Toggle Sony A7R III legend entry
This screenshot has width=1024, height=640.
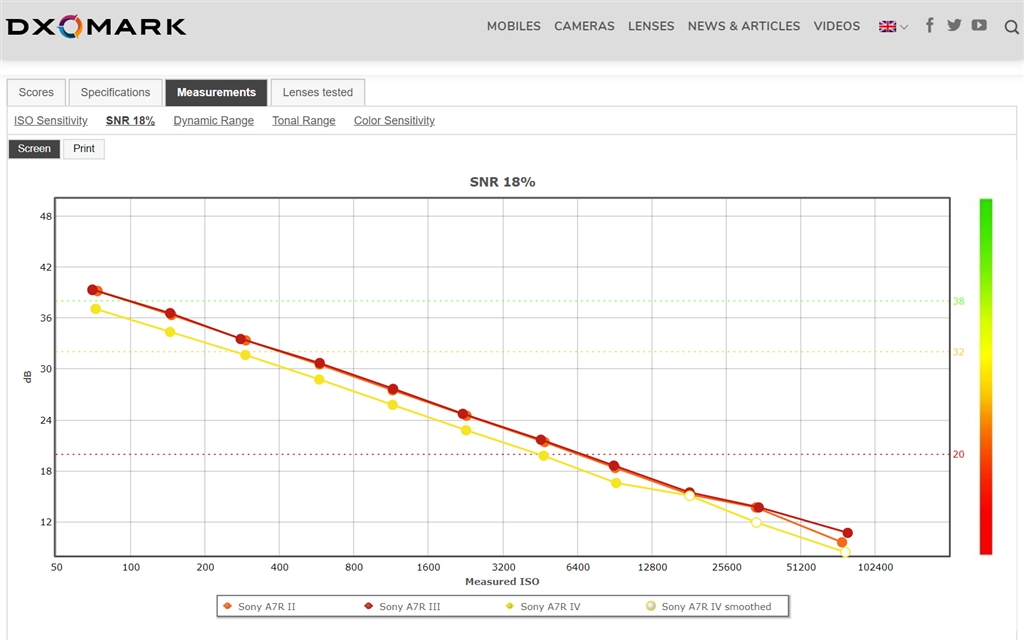[402, 606]
